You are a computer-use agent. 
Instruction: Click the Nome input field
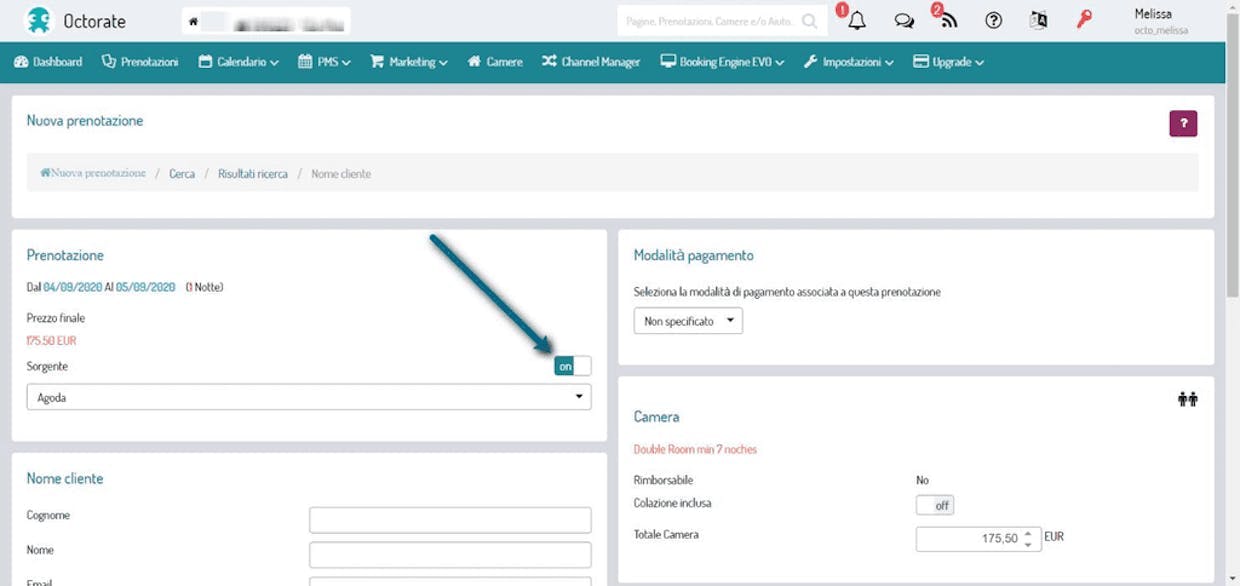[450, 555]
